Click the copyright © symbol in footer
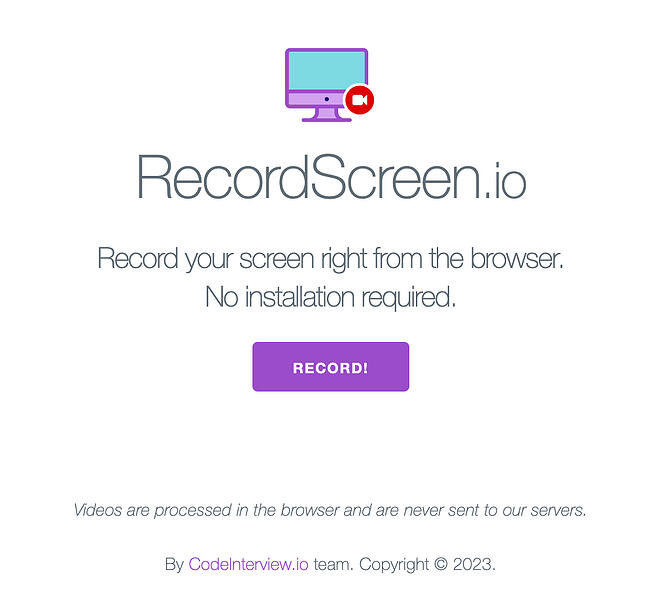Screen dimensions: 650x604 (441, 564)
